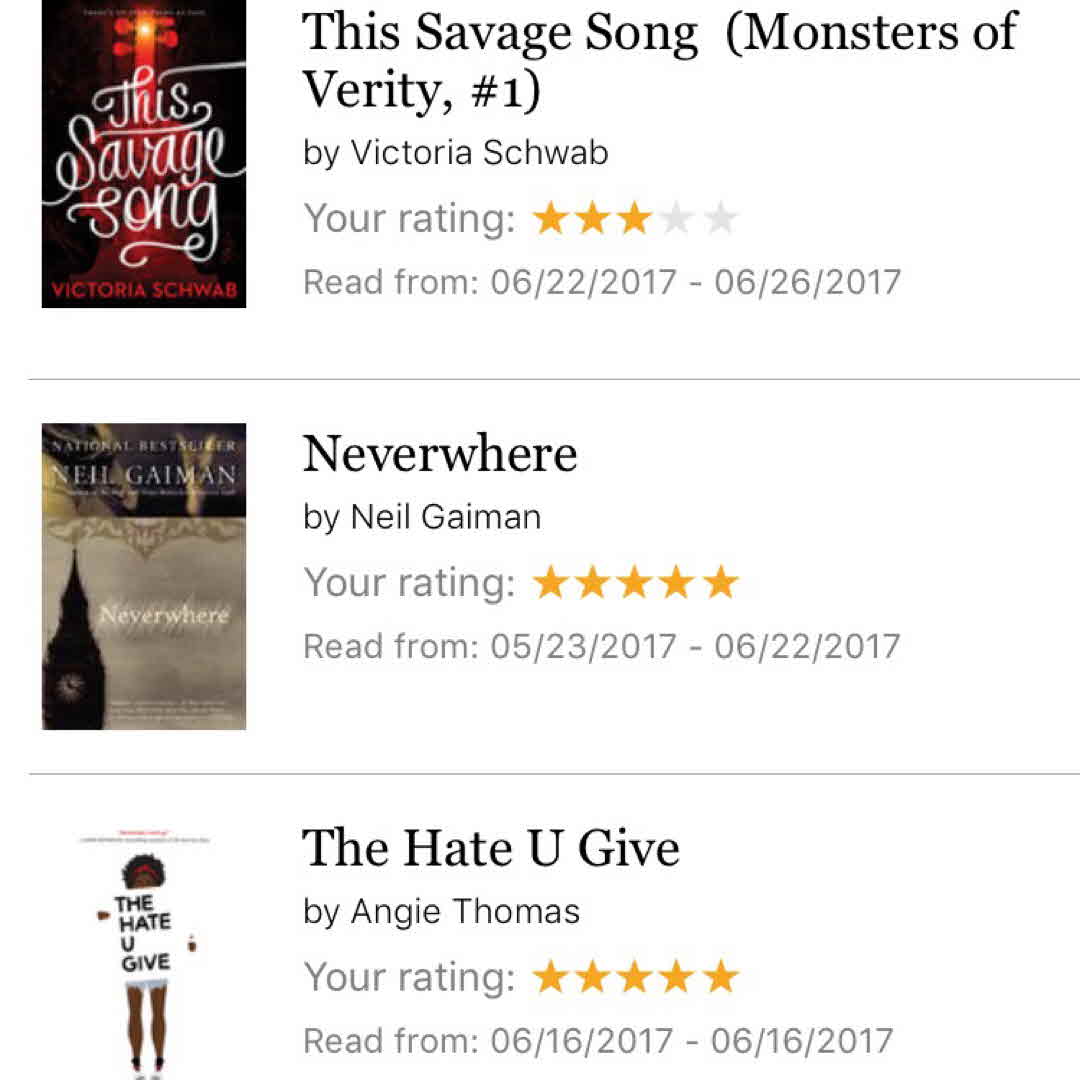The height and width of the screenshot is (1080, 1080).
Task: View Angie Thomas author profile
Action: coord(464,912)
